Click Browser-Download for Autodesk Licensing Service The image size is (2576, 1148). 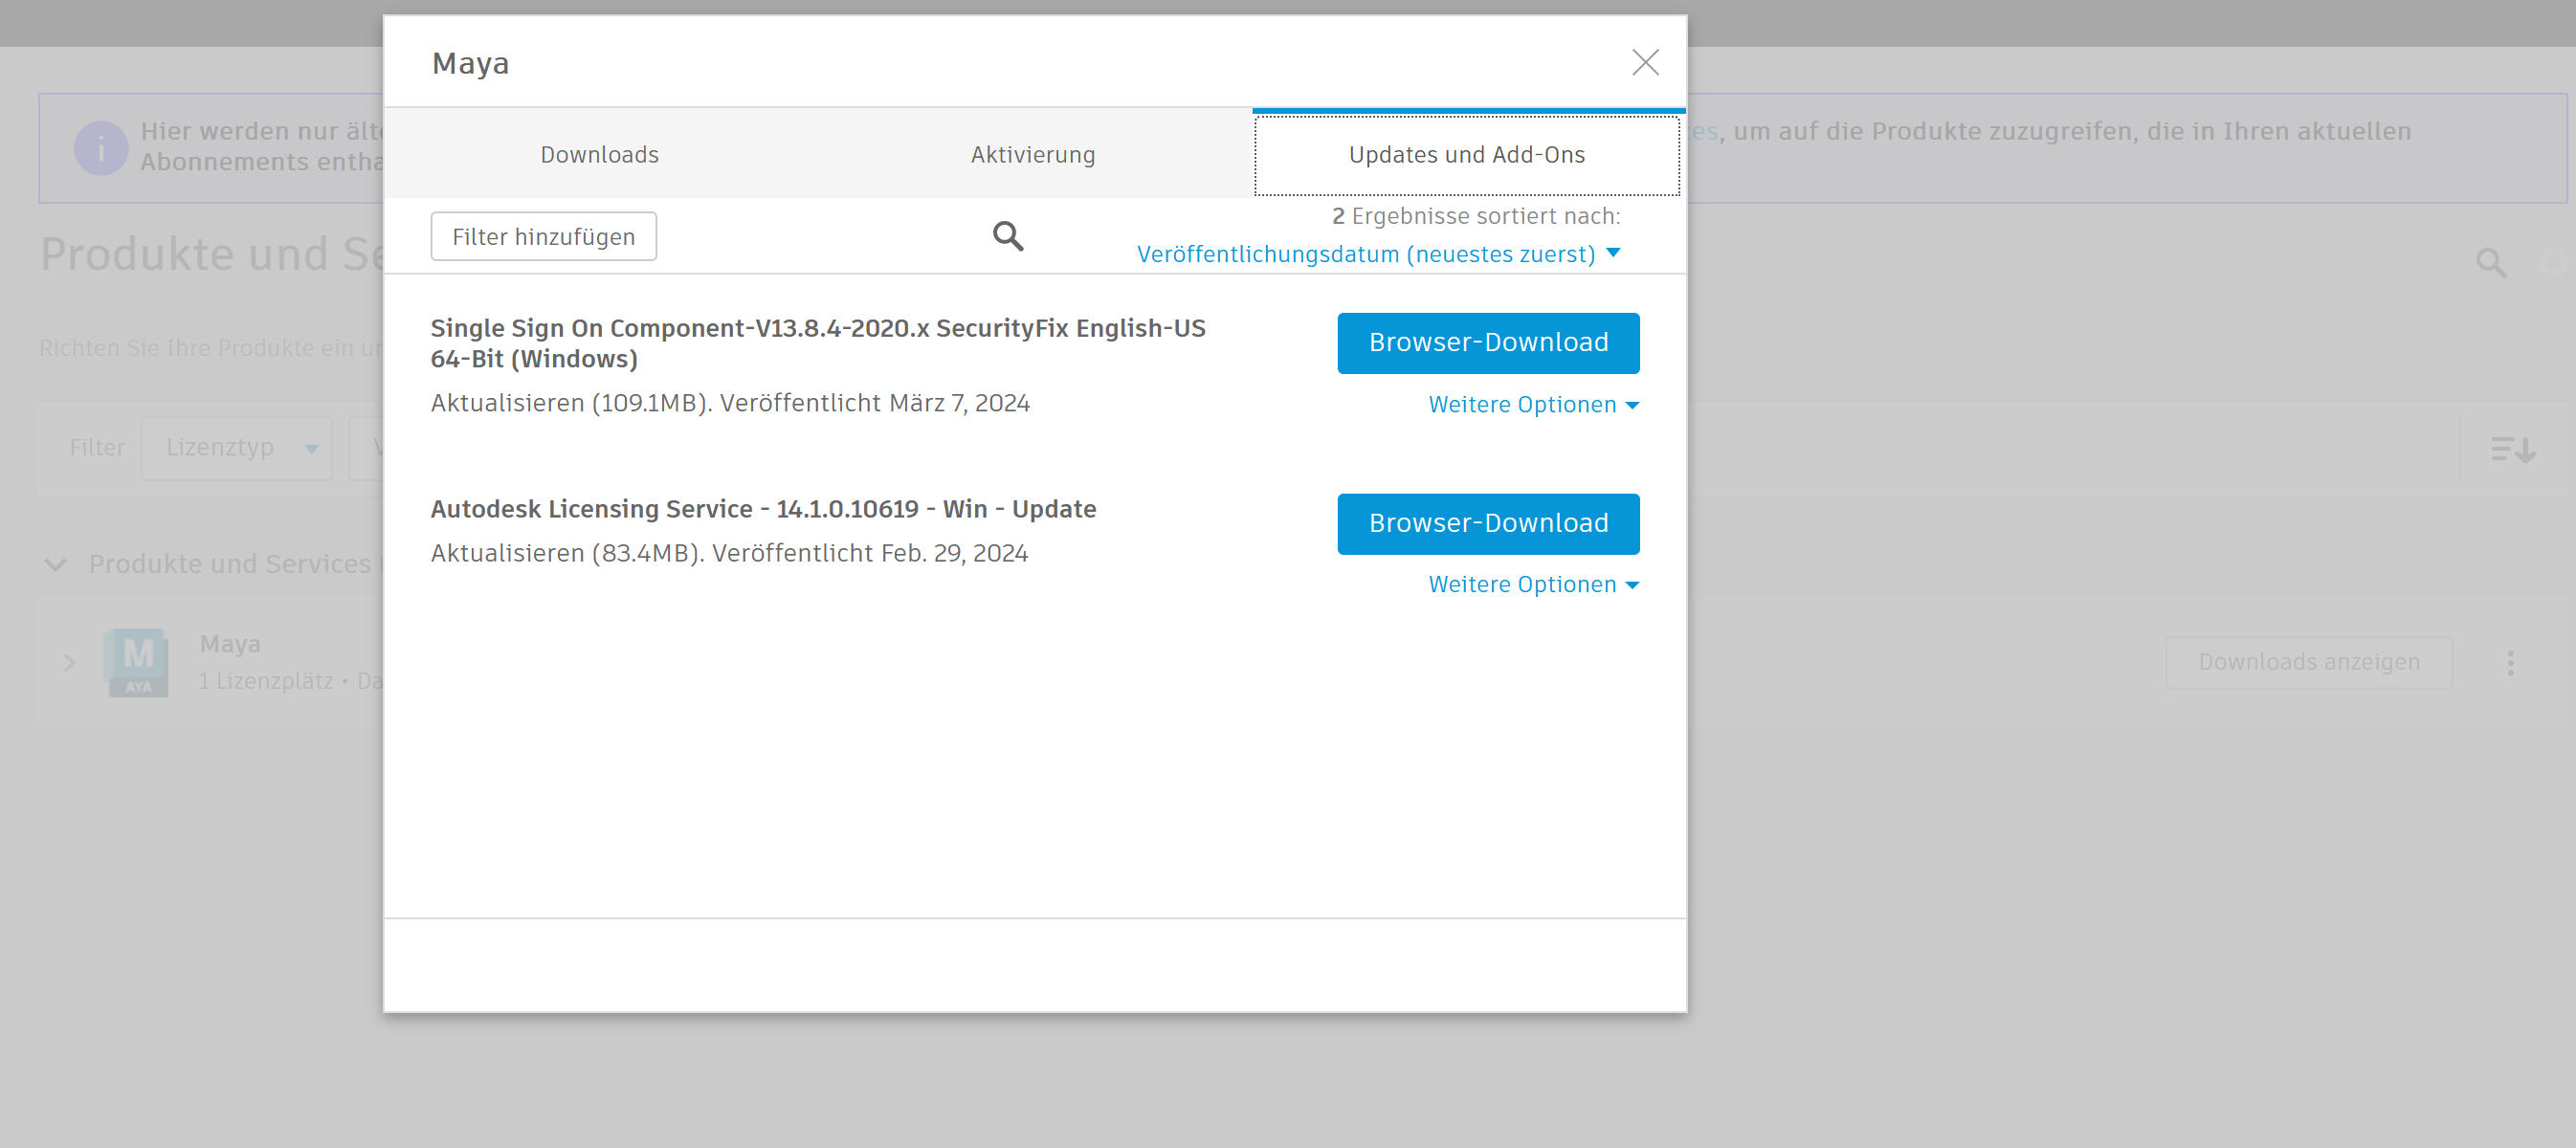(x=1487, y=524)
